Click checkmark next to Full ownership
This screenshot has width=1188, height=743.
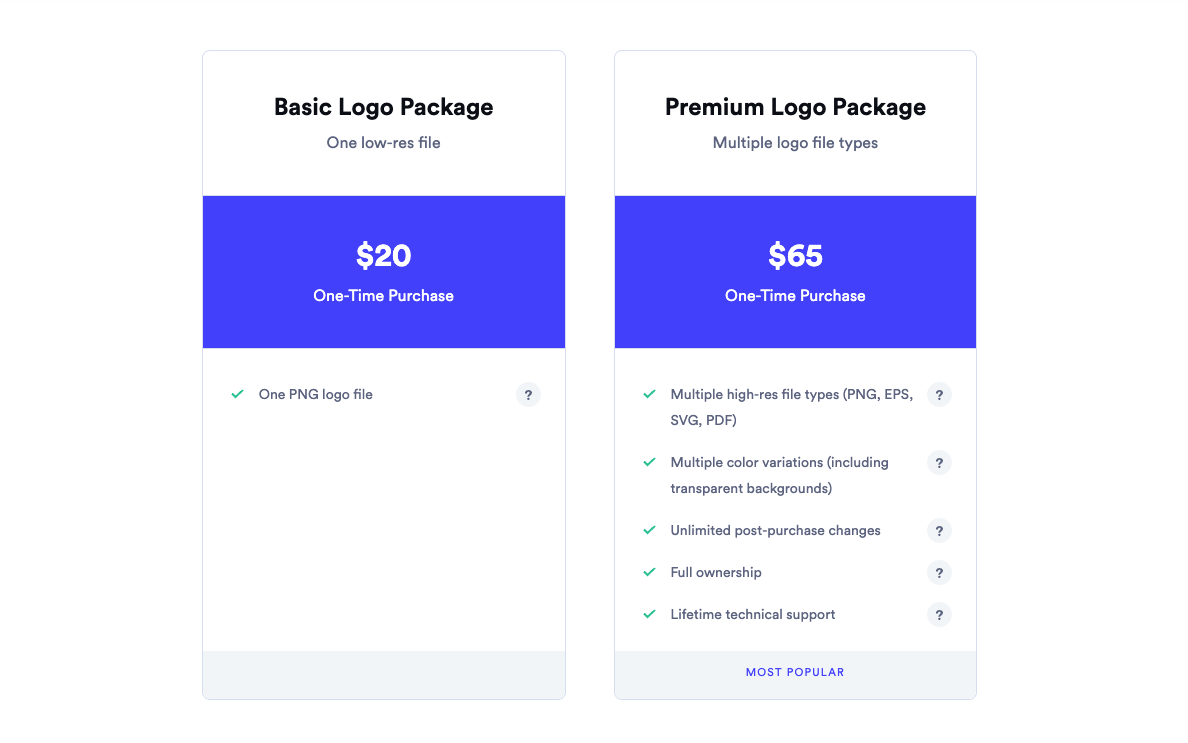649,572
